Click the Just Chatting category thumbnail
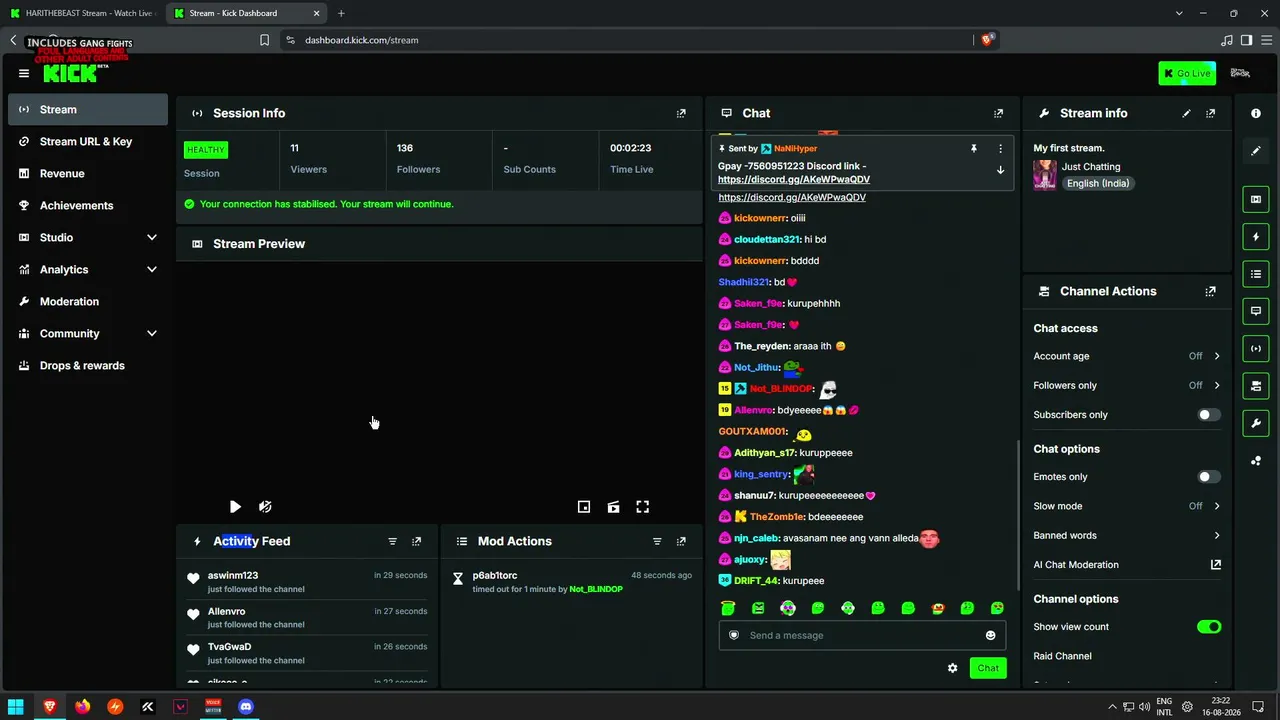This screenshot has height=720, width=1280. [x=1045, y=175]
